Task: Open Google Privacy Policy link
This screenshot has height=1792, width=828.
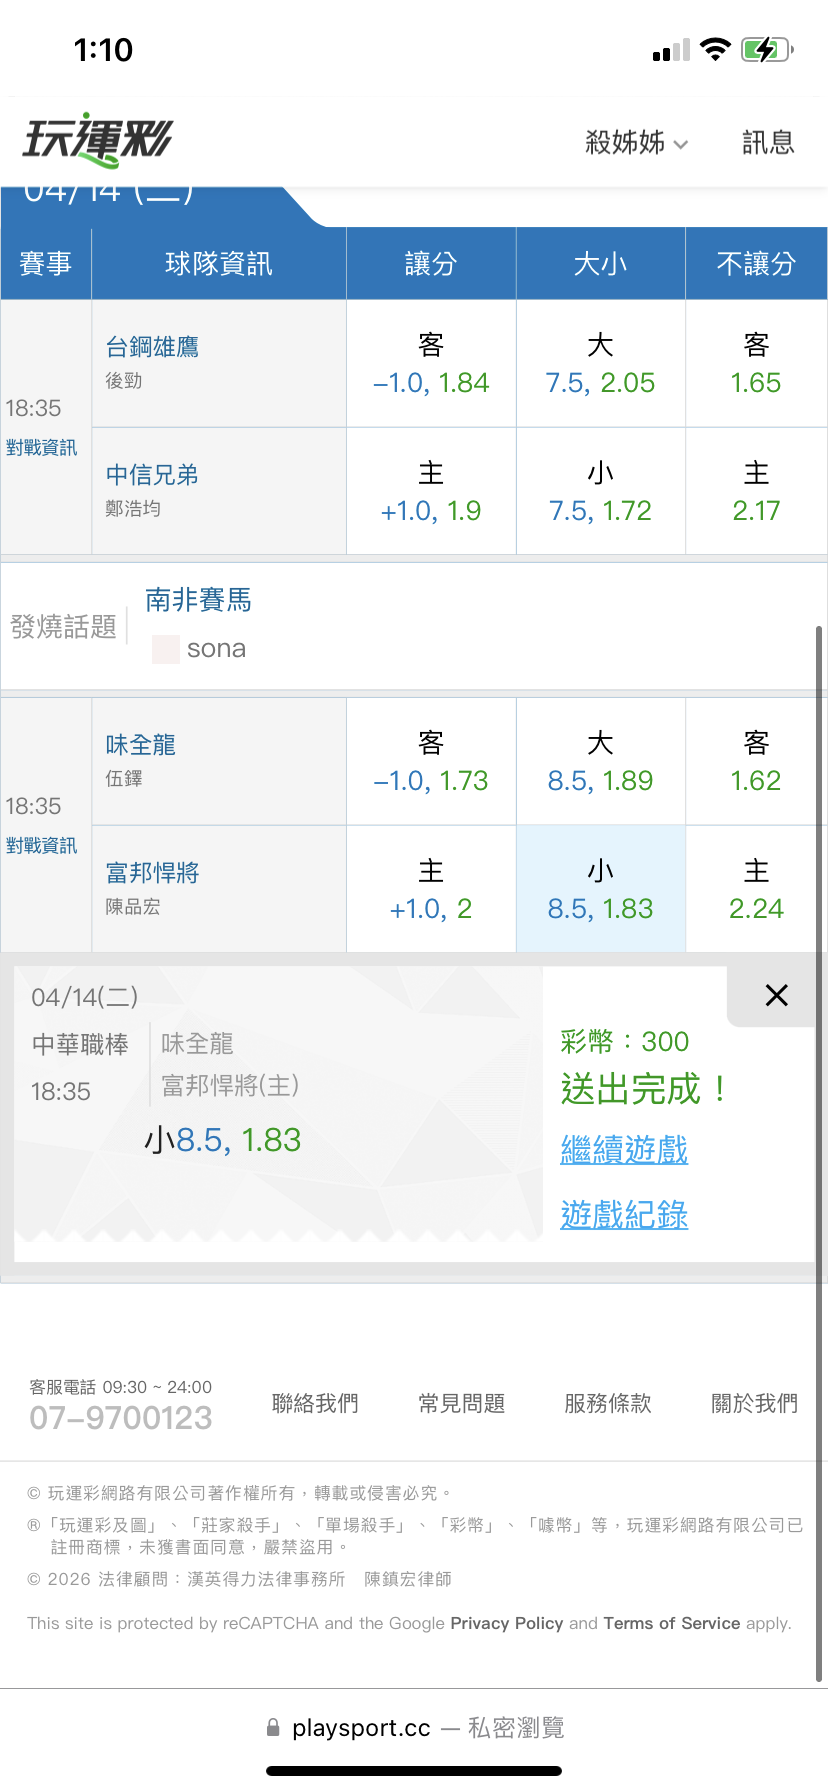Action: click(x=506, y=1623)
